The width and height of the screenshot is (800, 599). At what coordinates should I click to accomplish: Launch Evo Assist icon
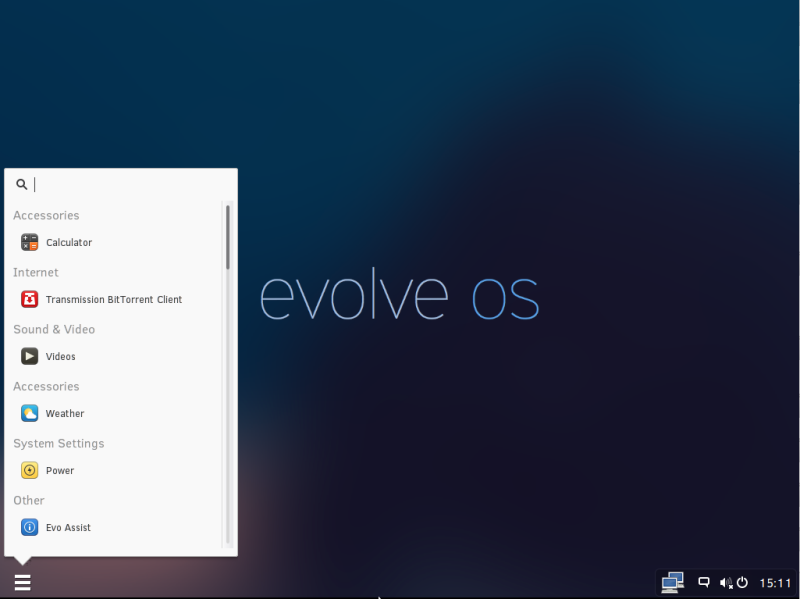(x=30, y=527)
